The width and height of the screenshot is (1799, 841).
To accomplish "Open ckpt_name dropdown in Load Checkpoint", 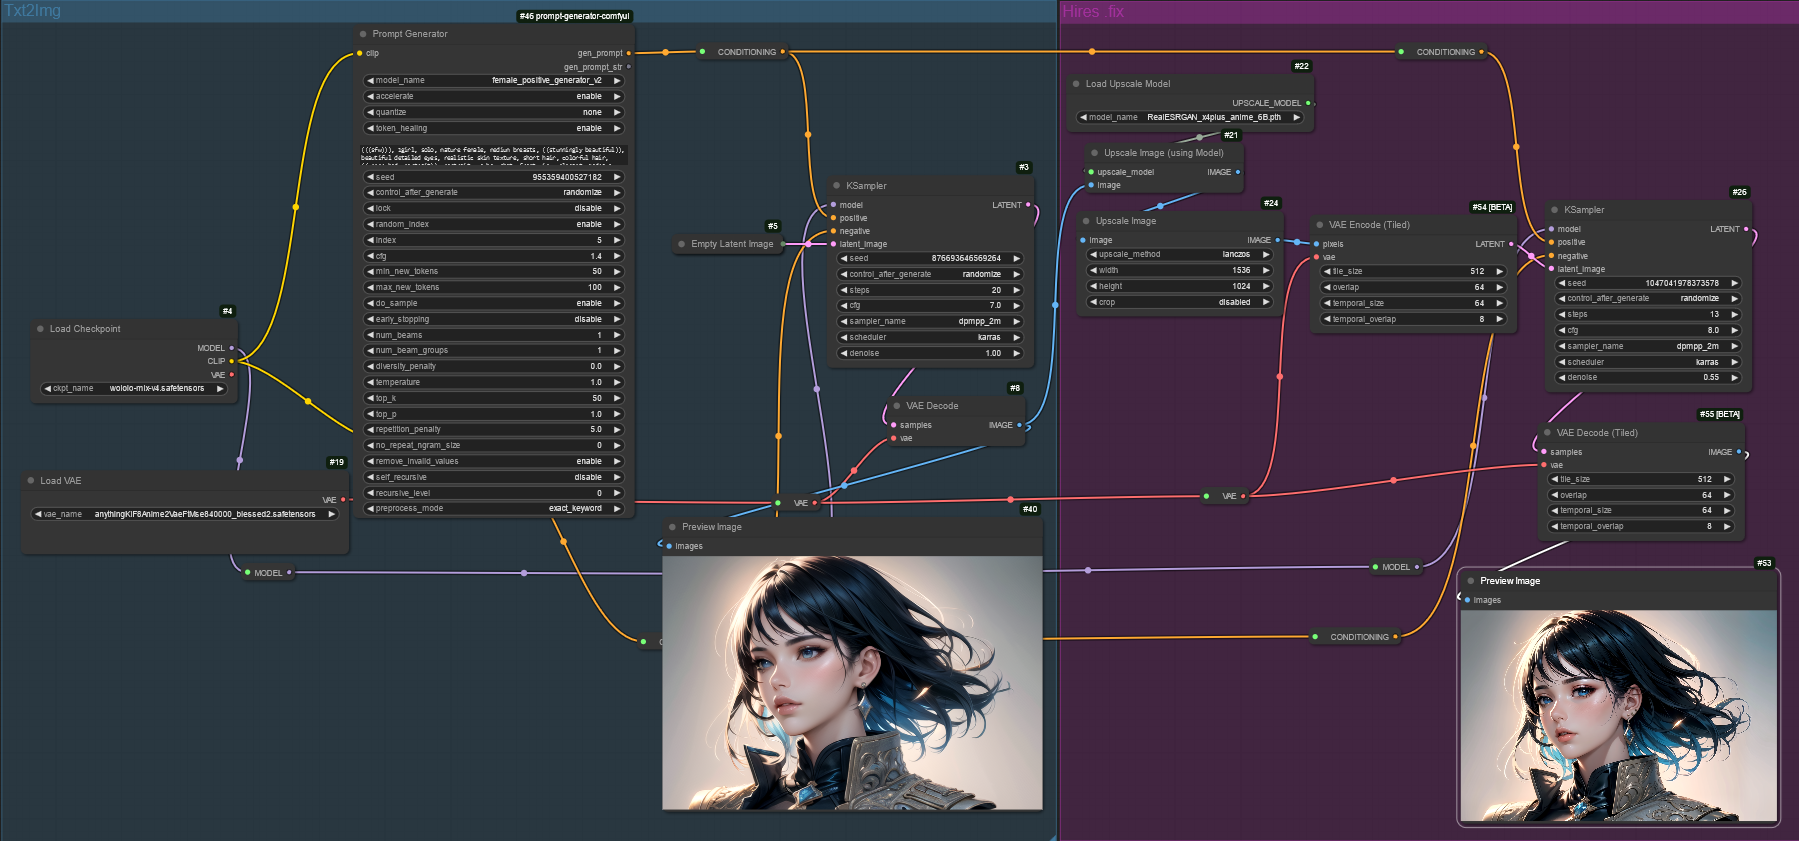I will pos(134,388).
